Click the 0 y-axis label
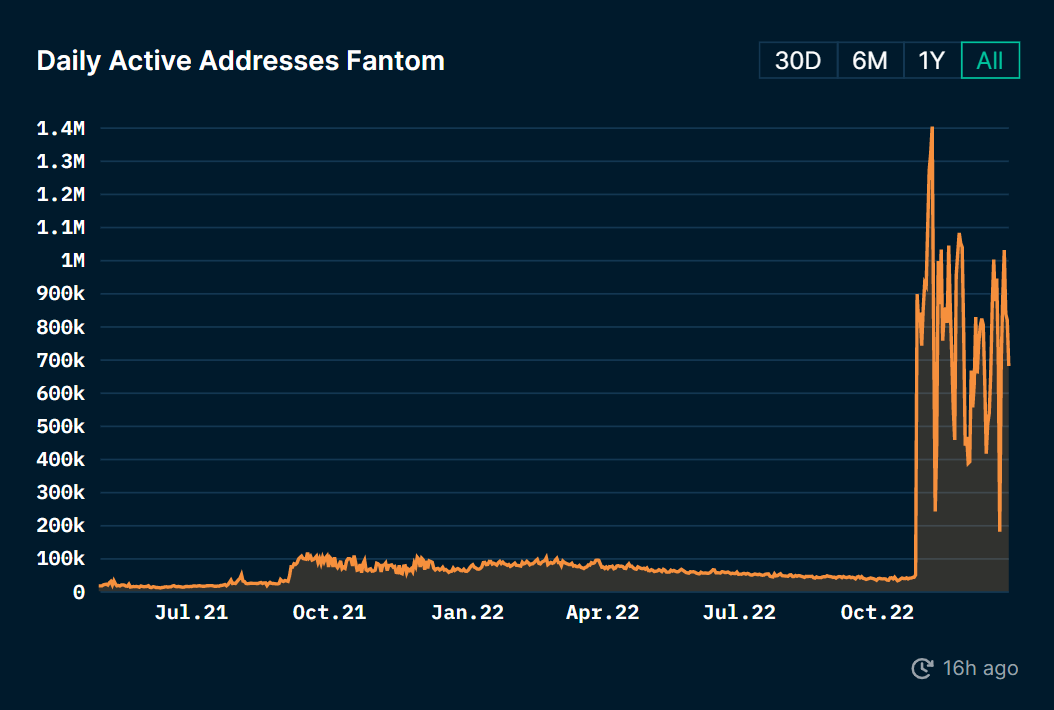 point(79,592)
